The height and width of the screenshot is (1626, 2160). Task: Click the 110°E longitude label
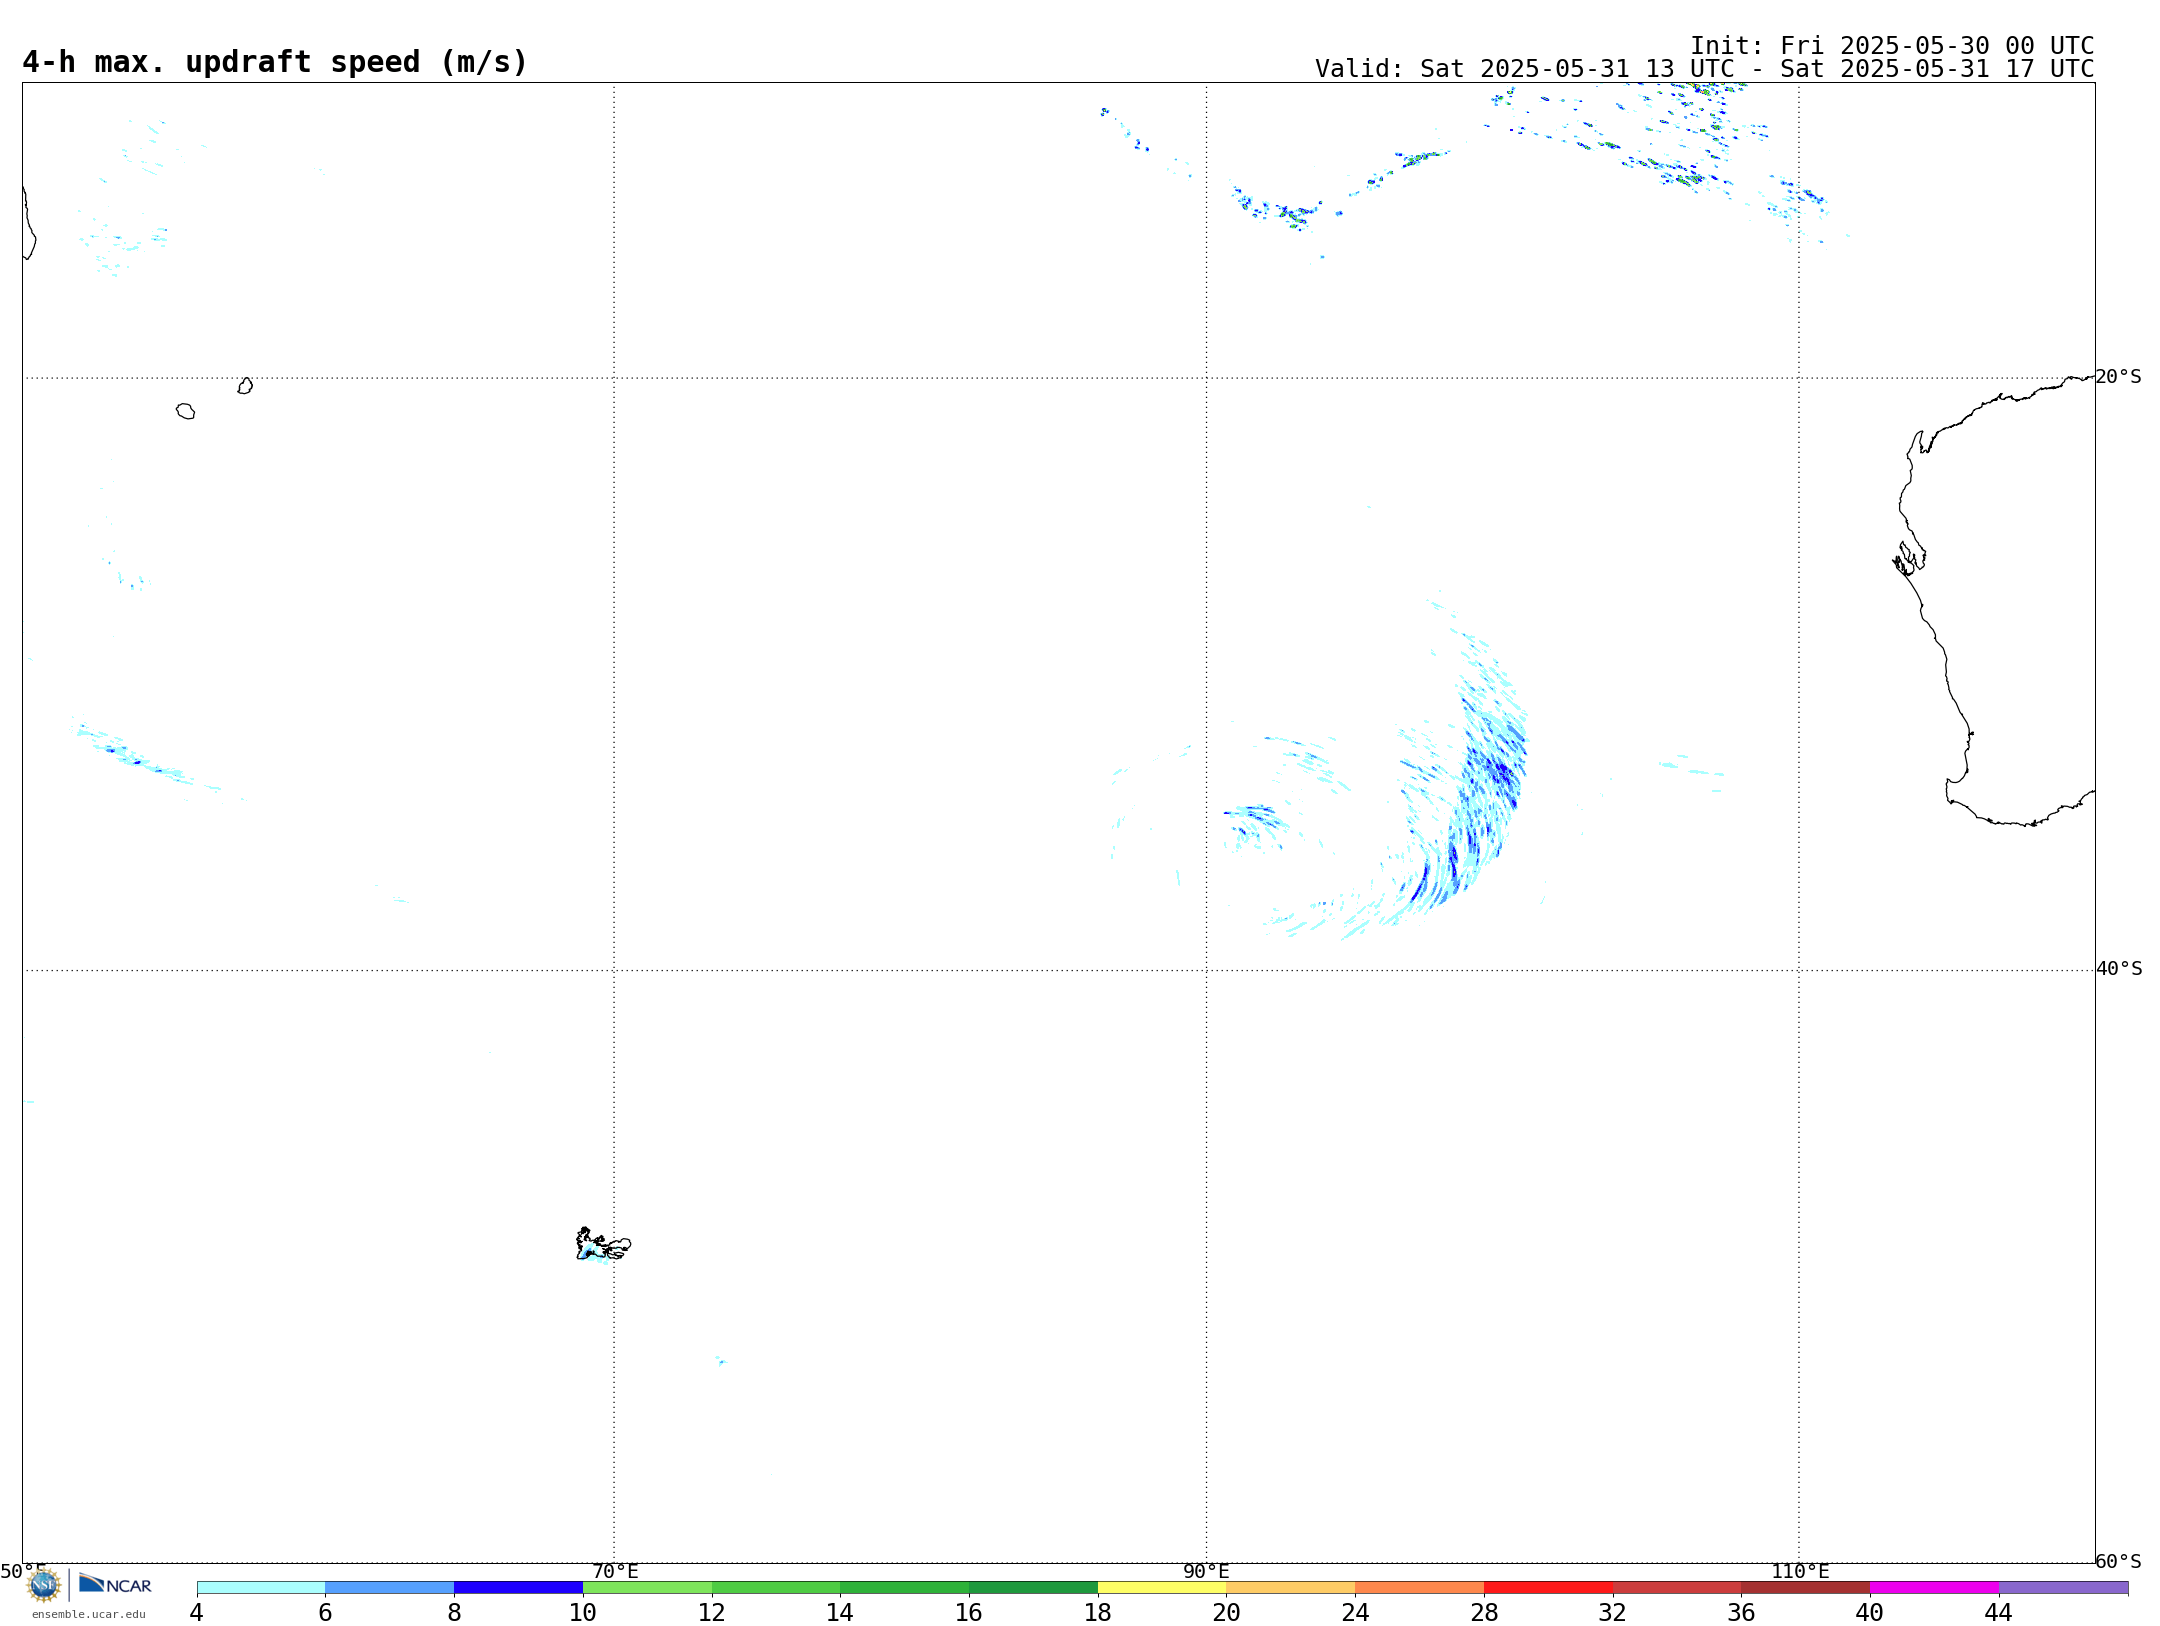click(x=1800, y=1572)
